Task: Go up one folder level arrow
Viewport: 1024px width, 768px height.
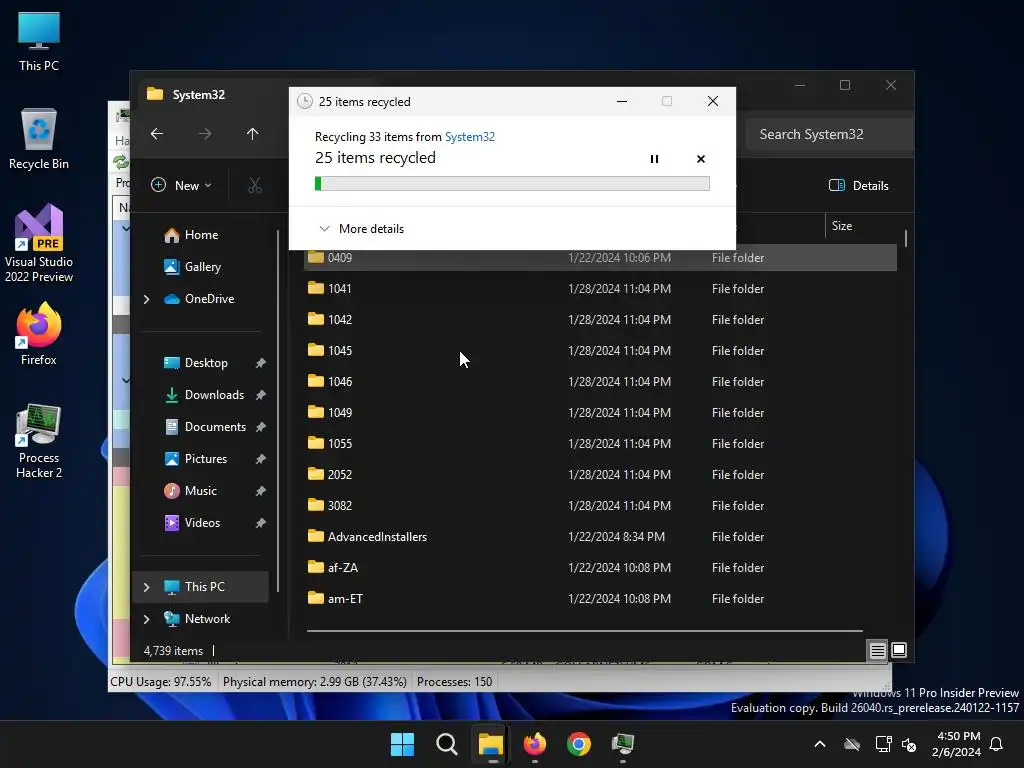Action: (253, 134)
